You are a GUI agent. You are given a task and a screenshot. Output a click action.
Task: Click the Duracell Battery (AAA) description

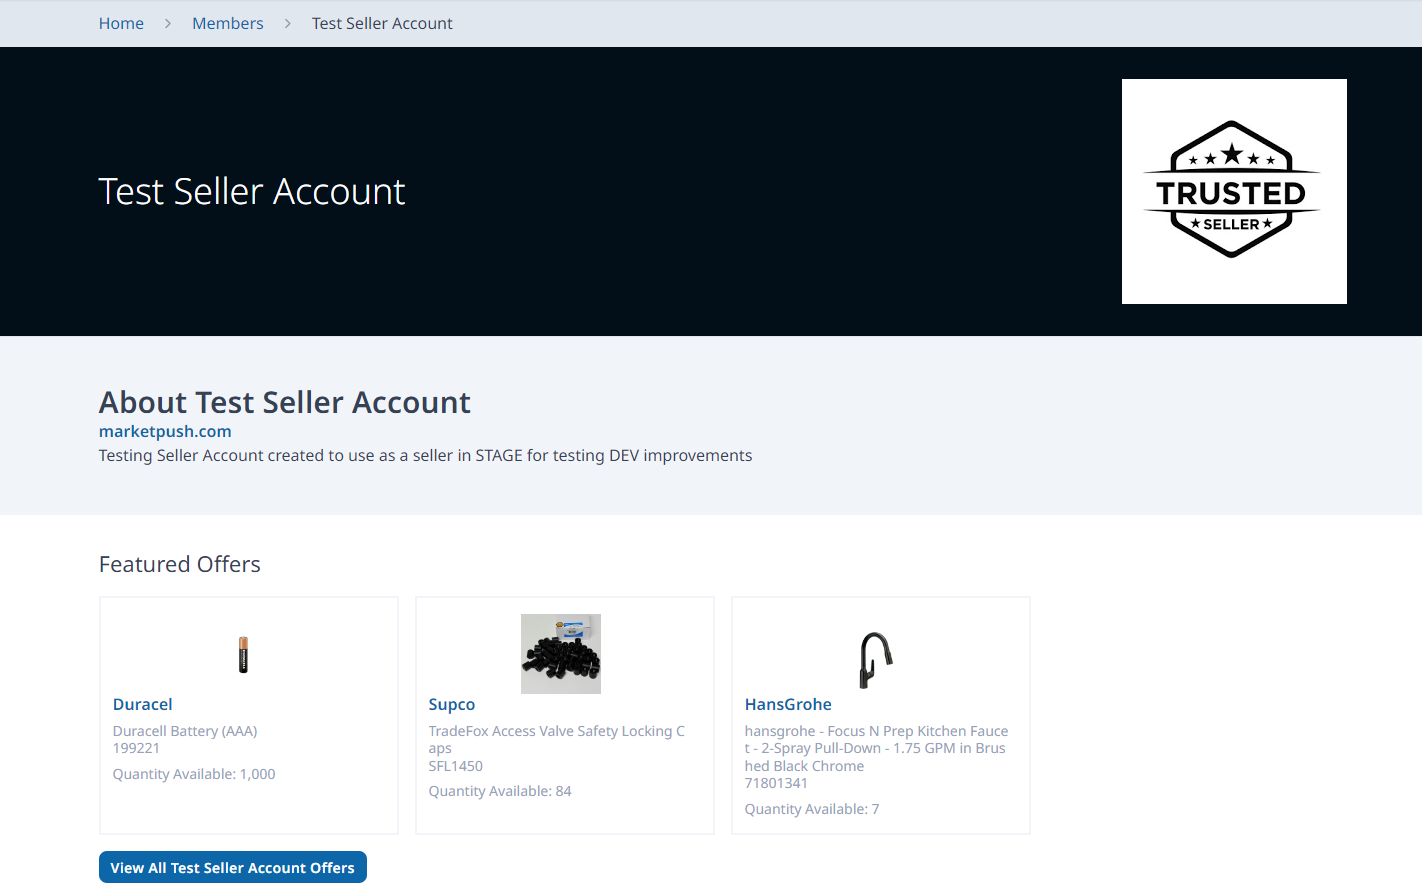coord(185,731)
